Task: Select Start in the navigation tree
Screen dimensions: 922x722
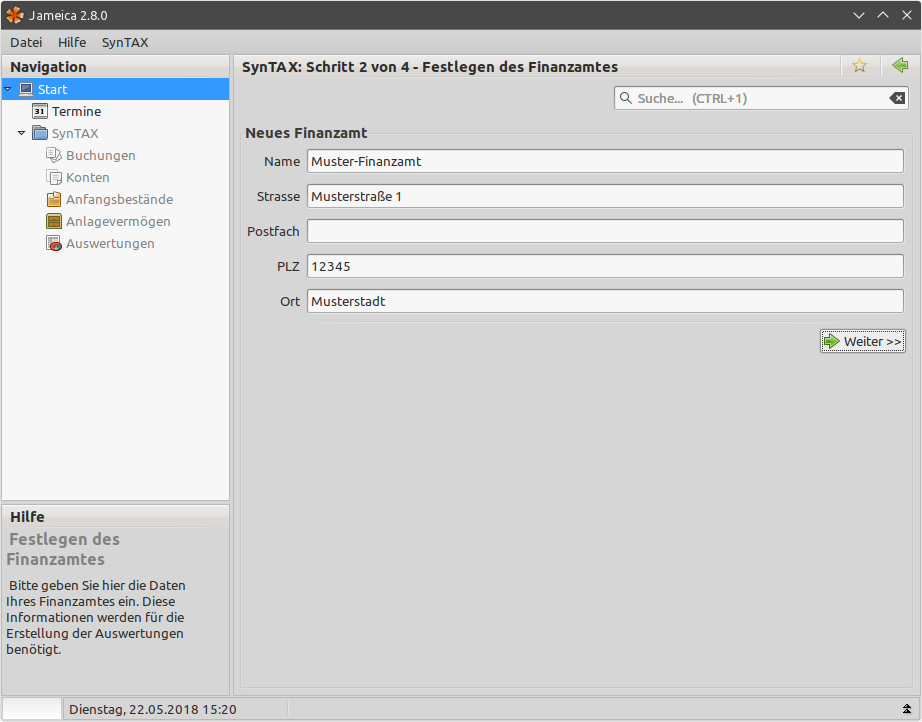Action: click(115, 89)
